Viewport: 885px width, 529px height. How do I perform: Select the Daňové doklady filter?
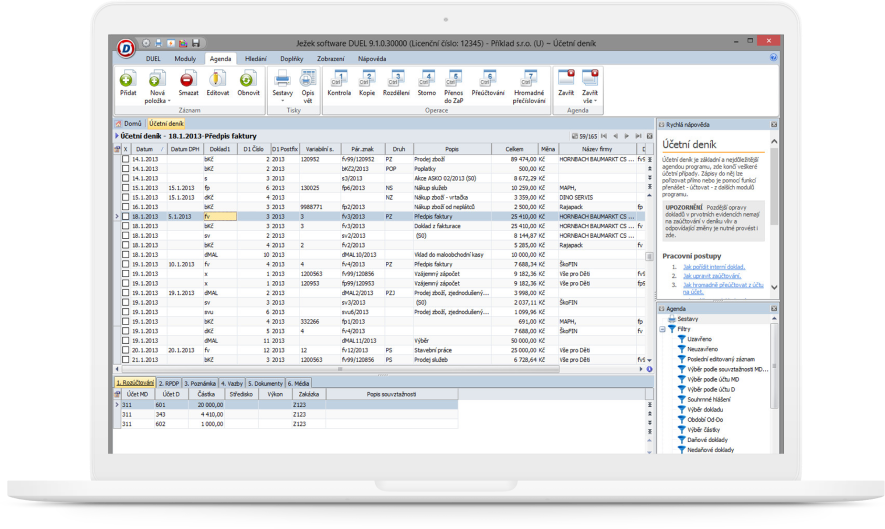pos(707,440)
